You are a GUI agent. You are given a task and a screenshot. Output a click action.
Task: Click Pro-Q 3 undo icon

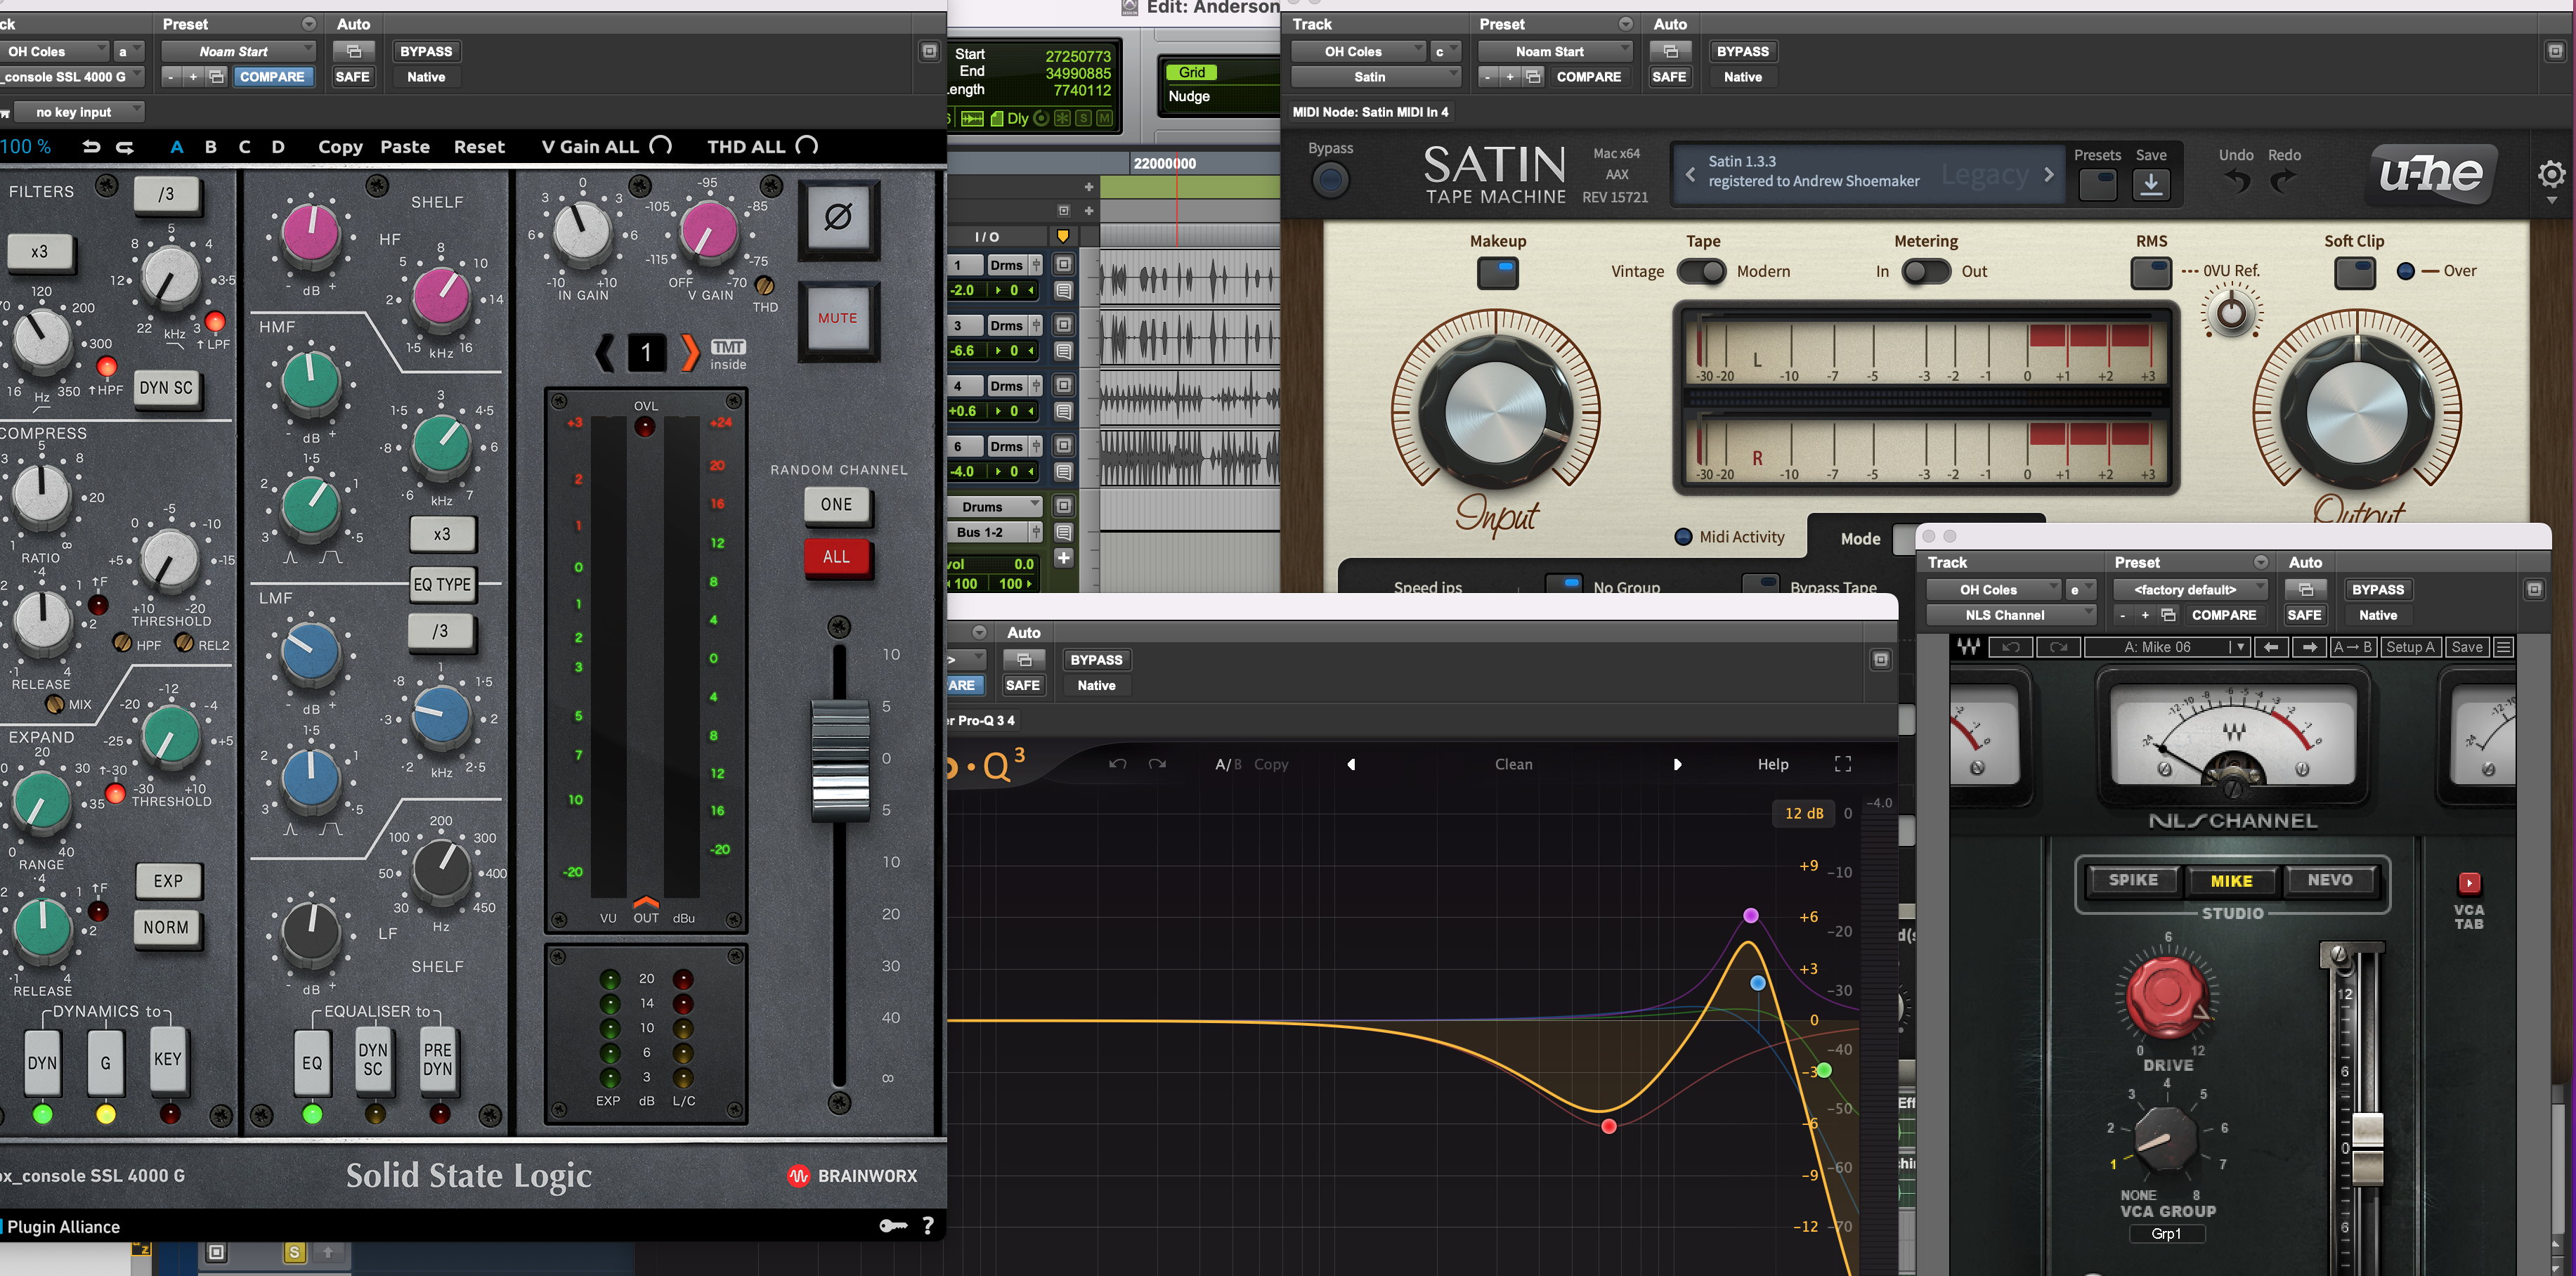pyautogui.click(x=1117, y=764)
